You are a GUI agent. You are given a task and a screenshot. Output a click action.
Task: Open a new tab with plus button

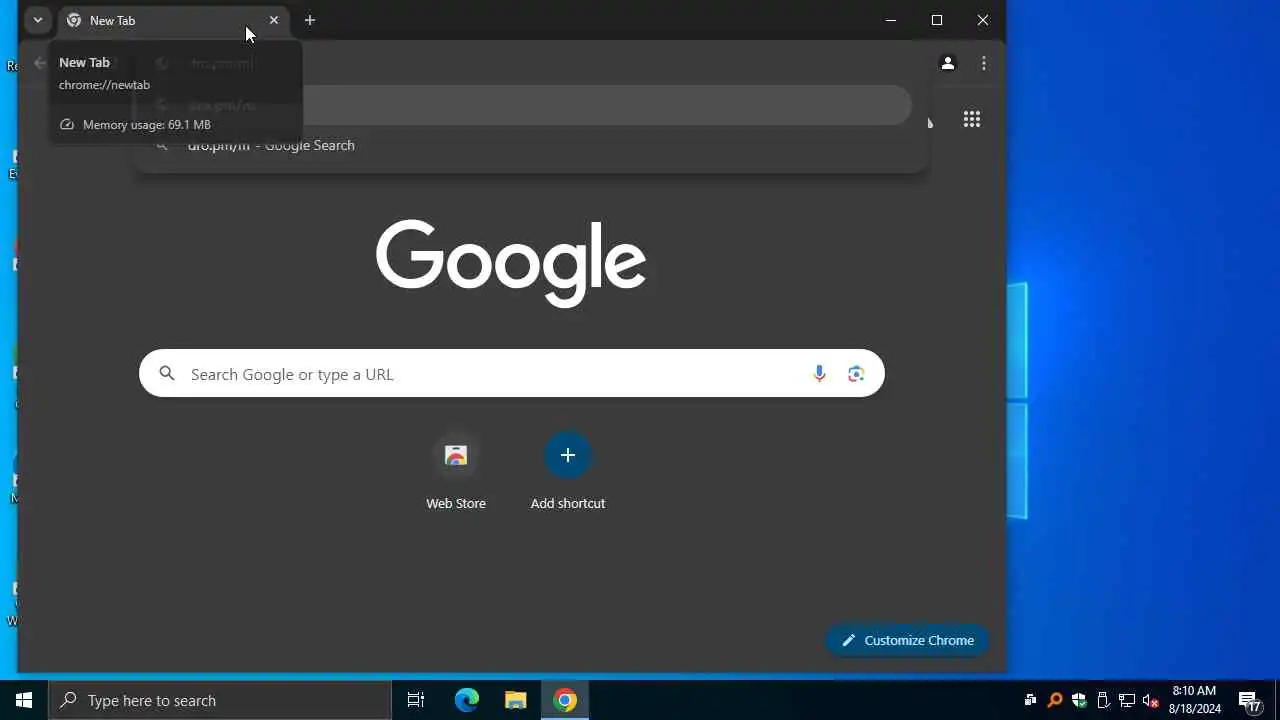click(x=310, y=20)
